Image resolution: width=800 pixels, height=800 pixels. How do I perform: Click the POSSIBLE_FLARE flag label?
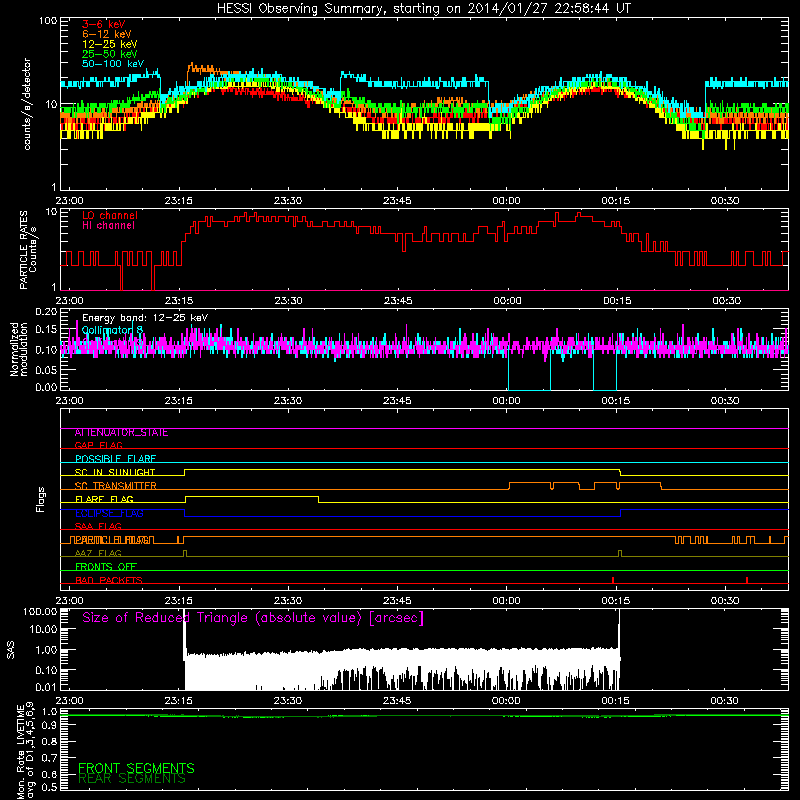pyautogui.click(x=115, y=459)
